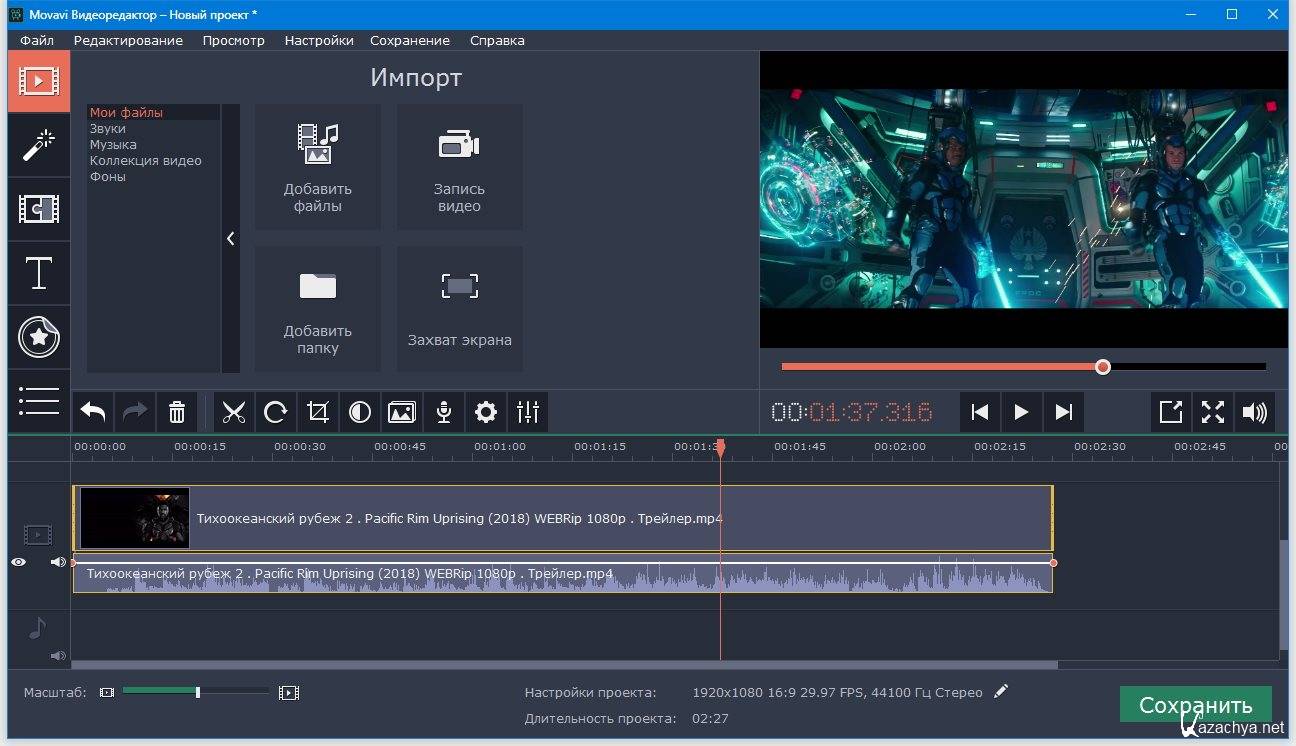Skip to next frame
This screenshot has height=746, width=1296.
[1064, 412]
